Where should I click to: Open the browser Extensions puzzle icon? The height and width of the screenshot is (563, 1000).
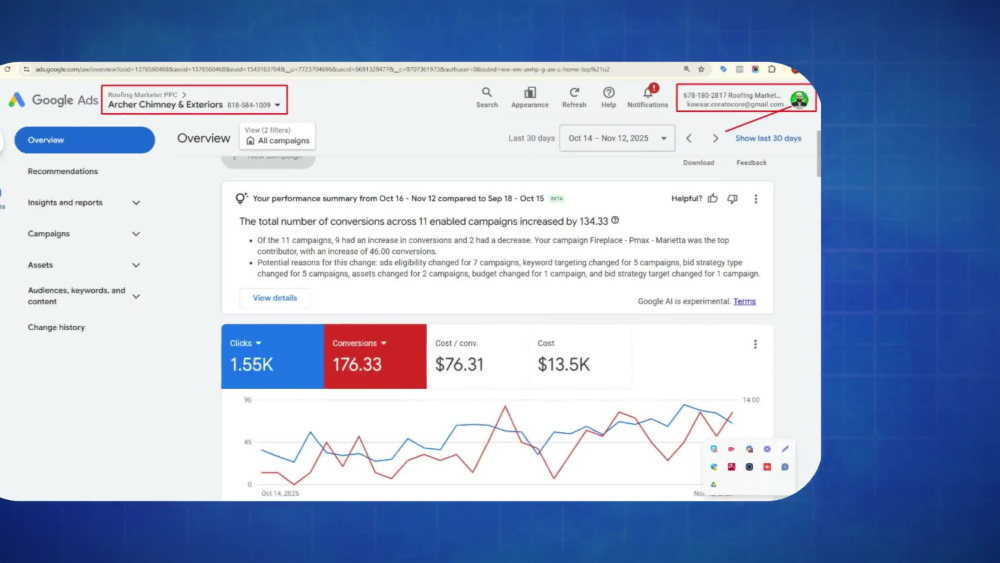coord(772,69)
